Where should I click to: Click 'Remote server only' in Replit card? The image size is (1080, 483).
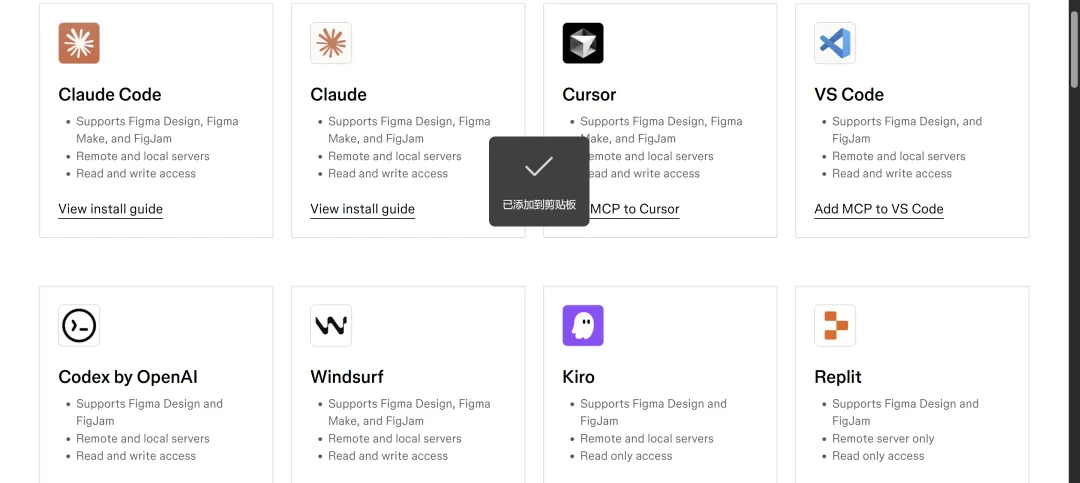point(883,438)
